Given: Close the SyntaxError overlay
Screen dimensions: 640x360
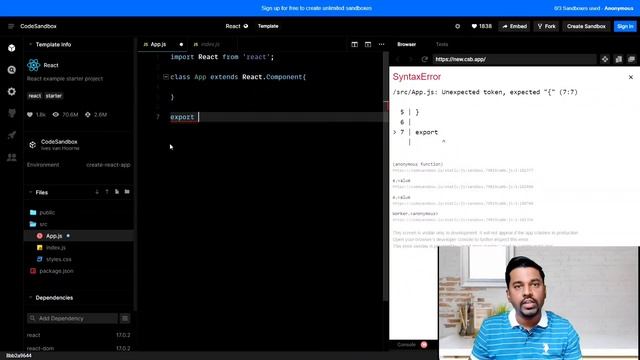Looking at the screenshot, I should click(x=631, y=77).
